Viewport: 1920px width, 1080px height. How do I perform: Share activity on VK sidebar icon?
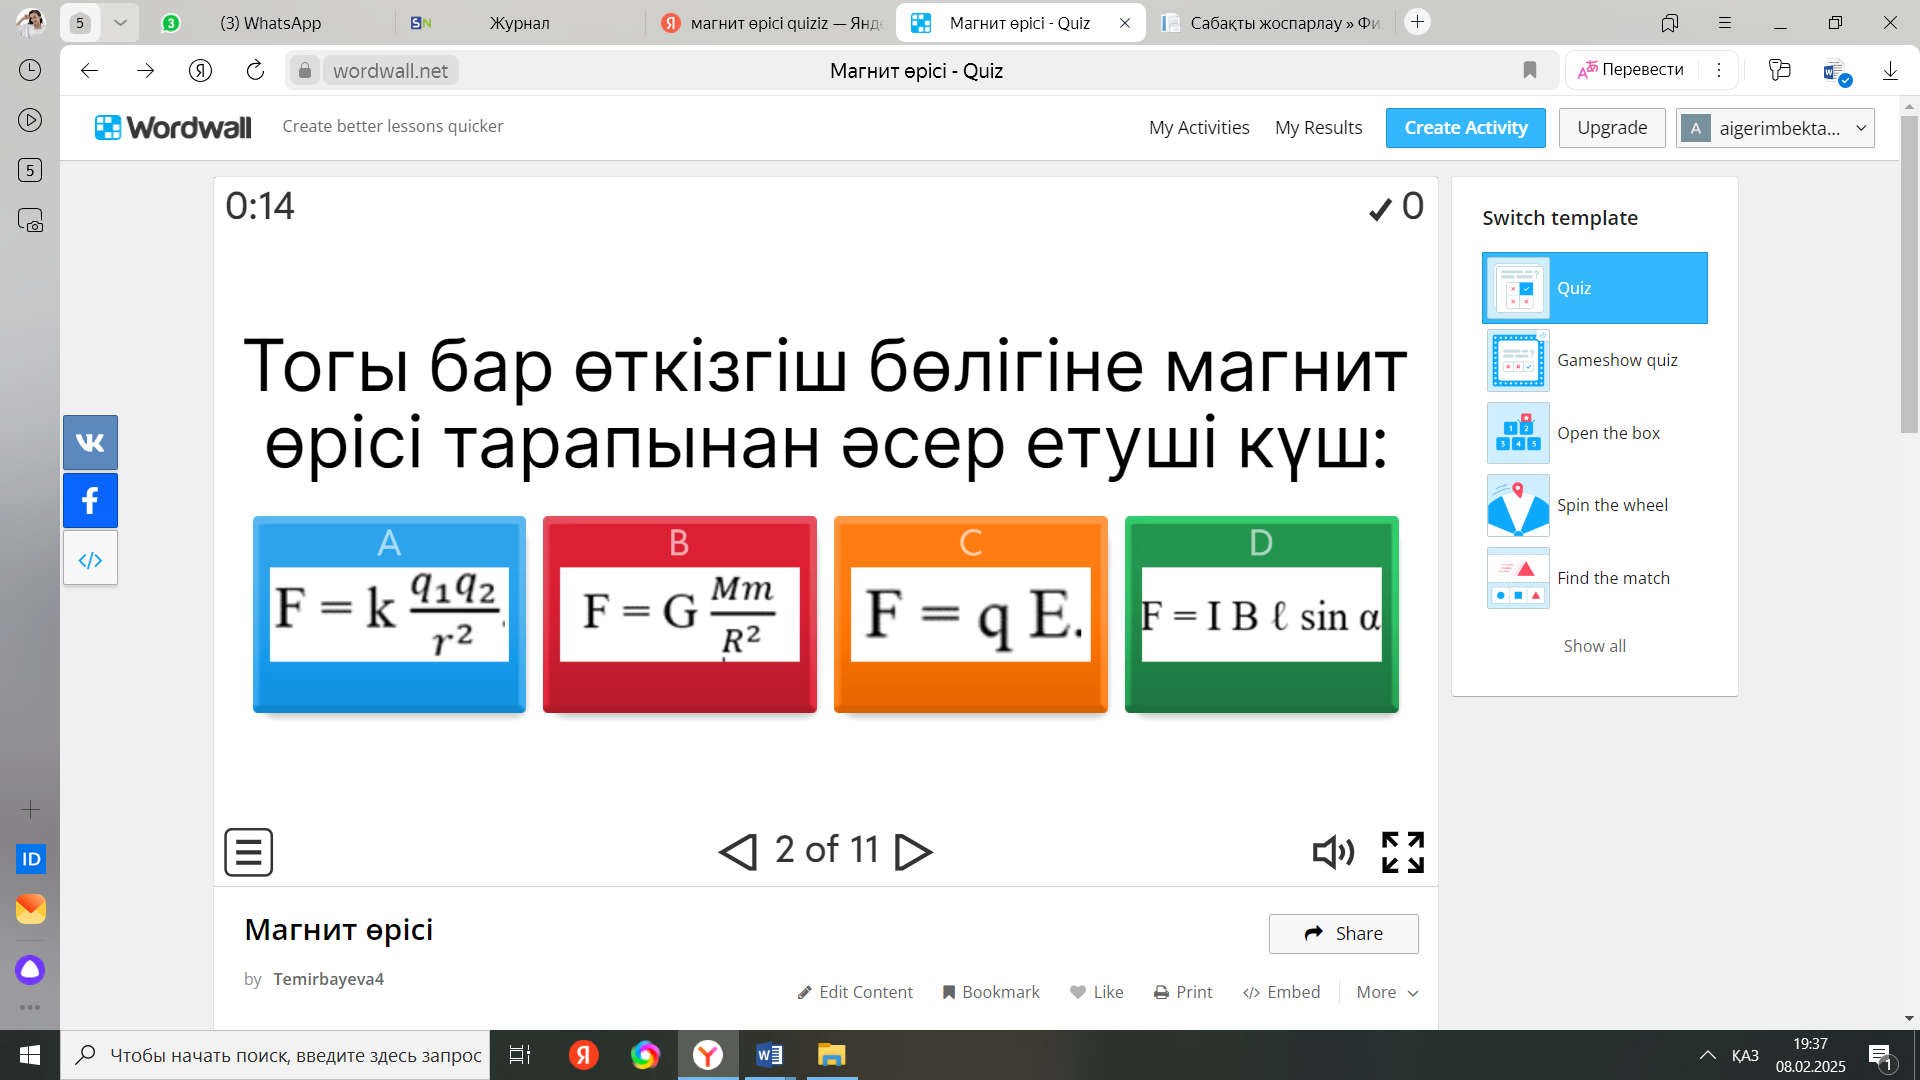coord(90,442)
